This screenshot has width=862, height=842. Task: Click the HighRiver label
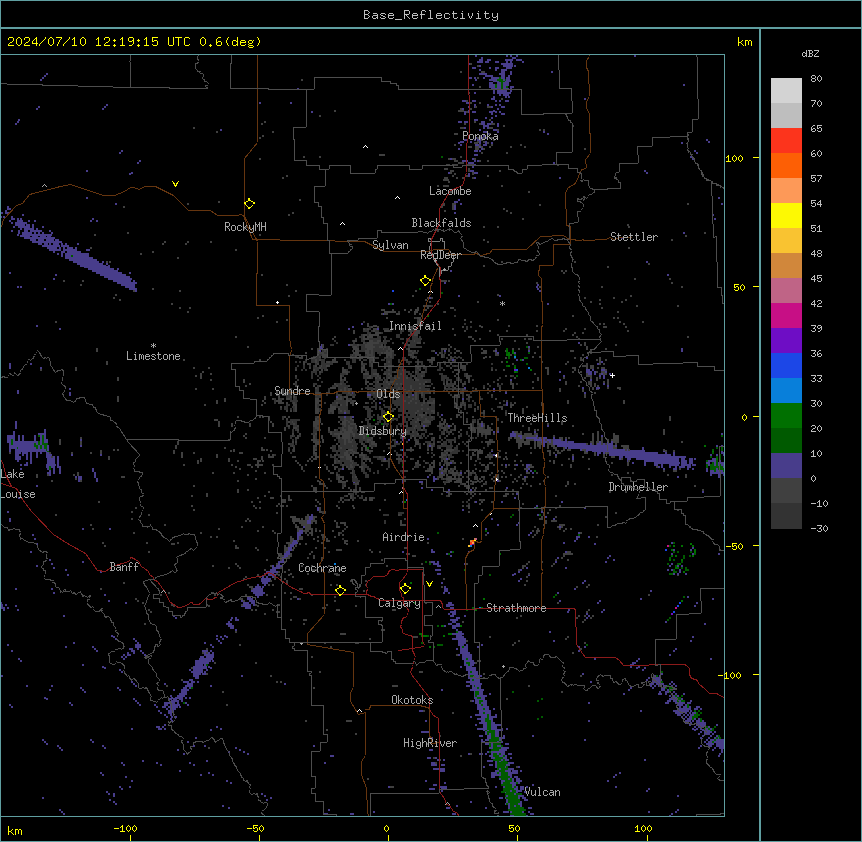pos(430,743)
